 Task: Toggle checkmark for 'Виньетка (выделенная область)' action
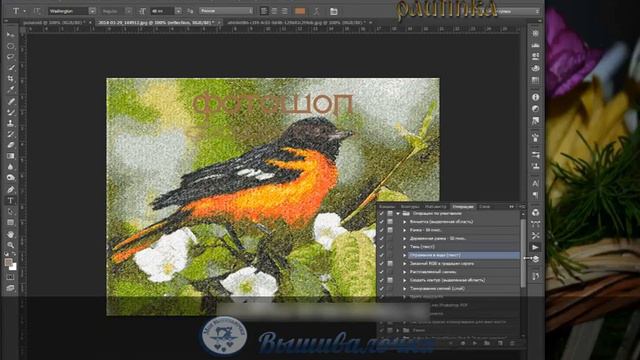pyautogui.click(x=382, y=222)
